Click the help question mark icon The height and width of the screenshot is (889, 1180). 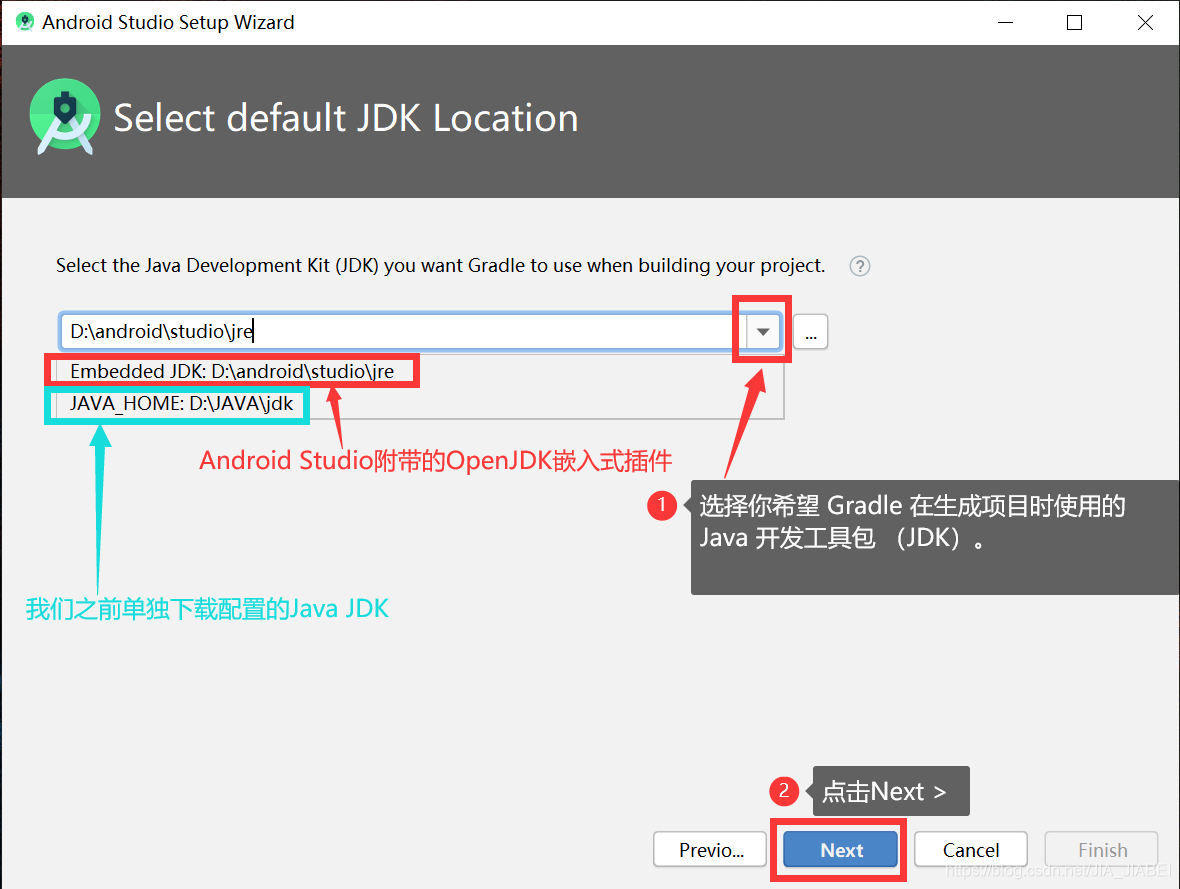click(859, 266)
